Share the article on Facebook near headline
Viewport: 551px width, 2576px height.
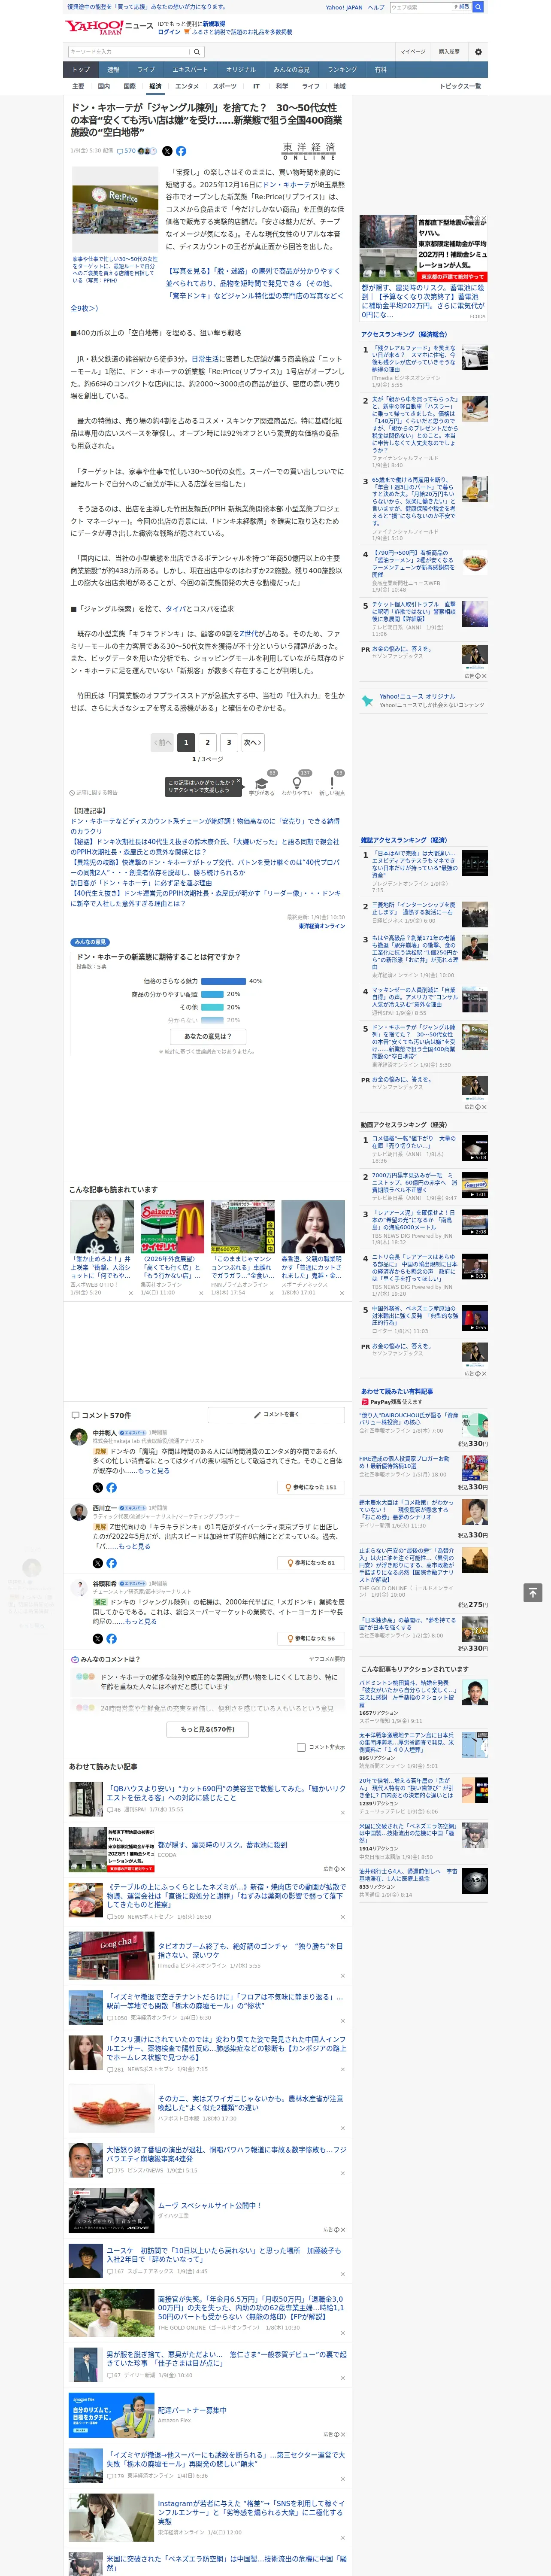[181, 151]
